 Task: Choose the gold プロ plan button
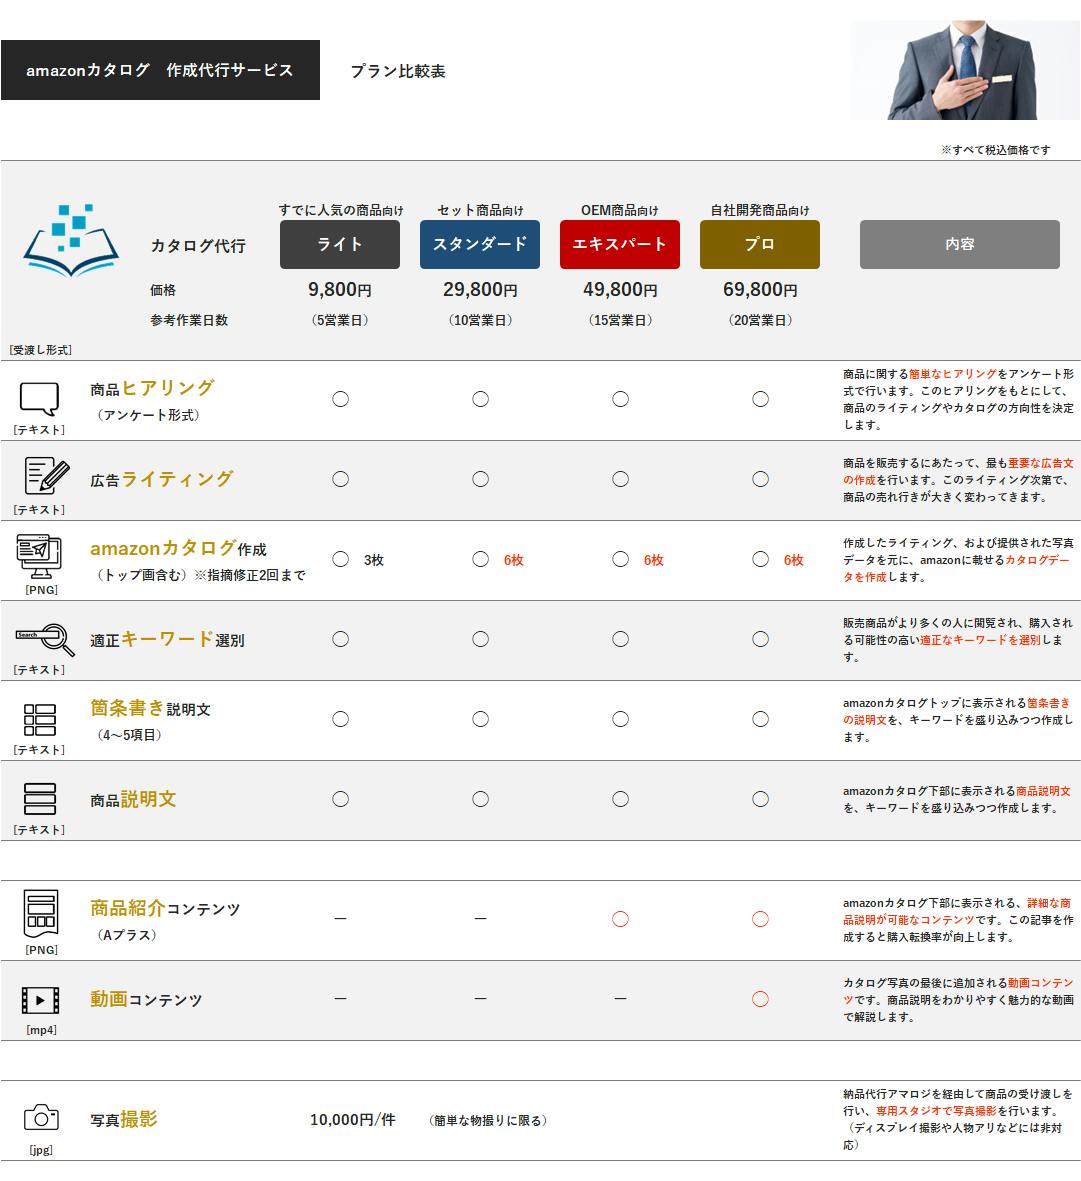(760, 244)
